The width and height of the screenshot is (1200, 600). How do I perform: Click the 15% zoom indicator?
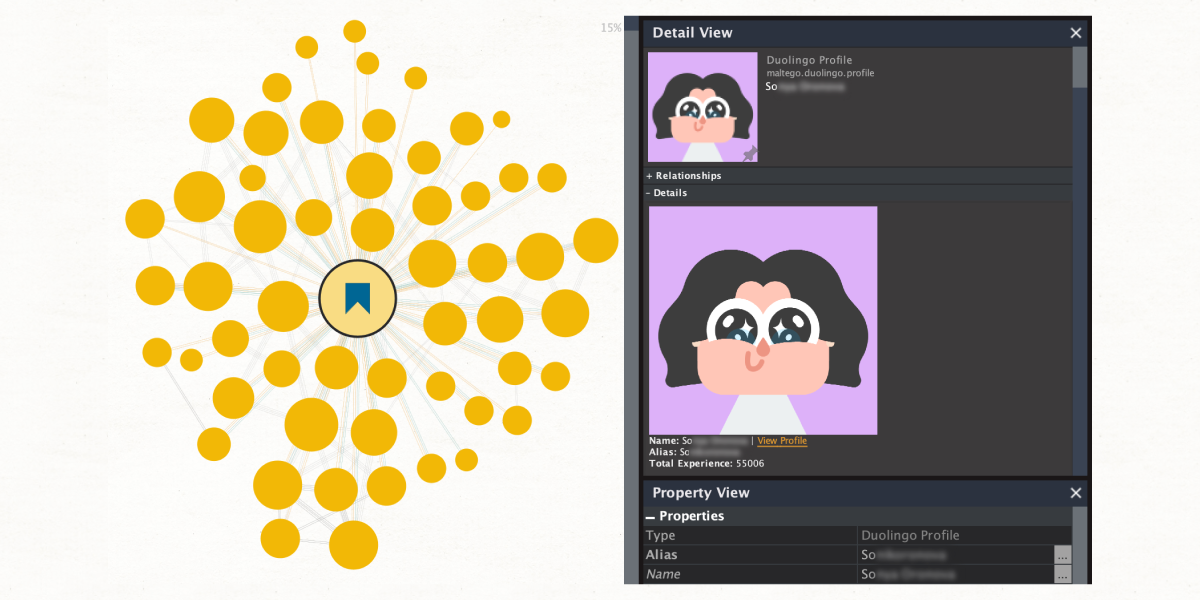pos(611,28)
